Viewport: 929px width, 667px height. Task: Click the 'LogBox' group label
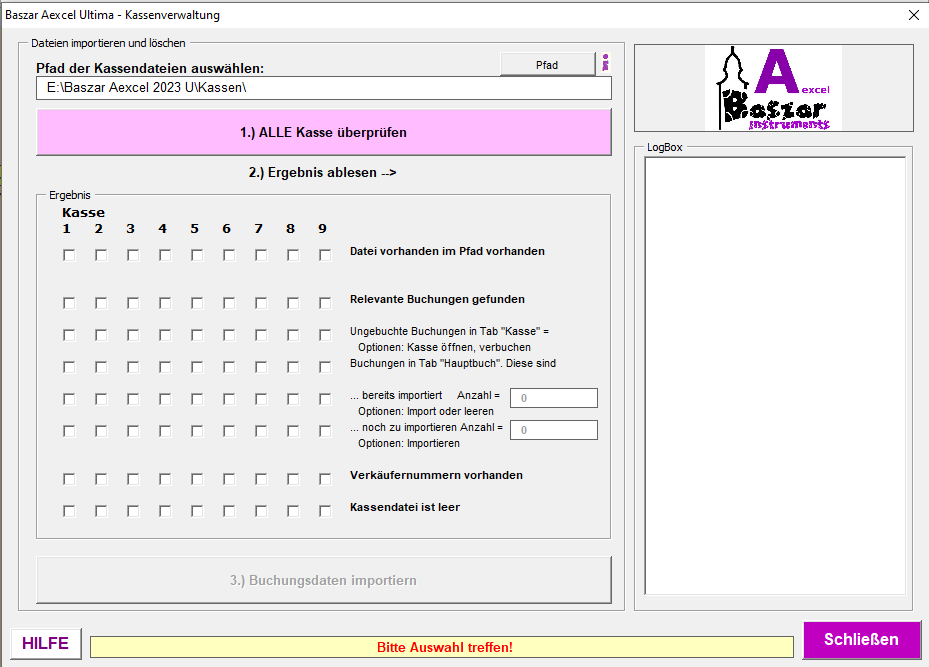[x=665, y=147]
